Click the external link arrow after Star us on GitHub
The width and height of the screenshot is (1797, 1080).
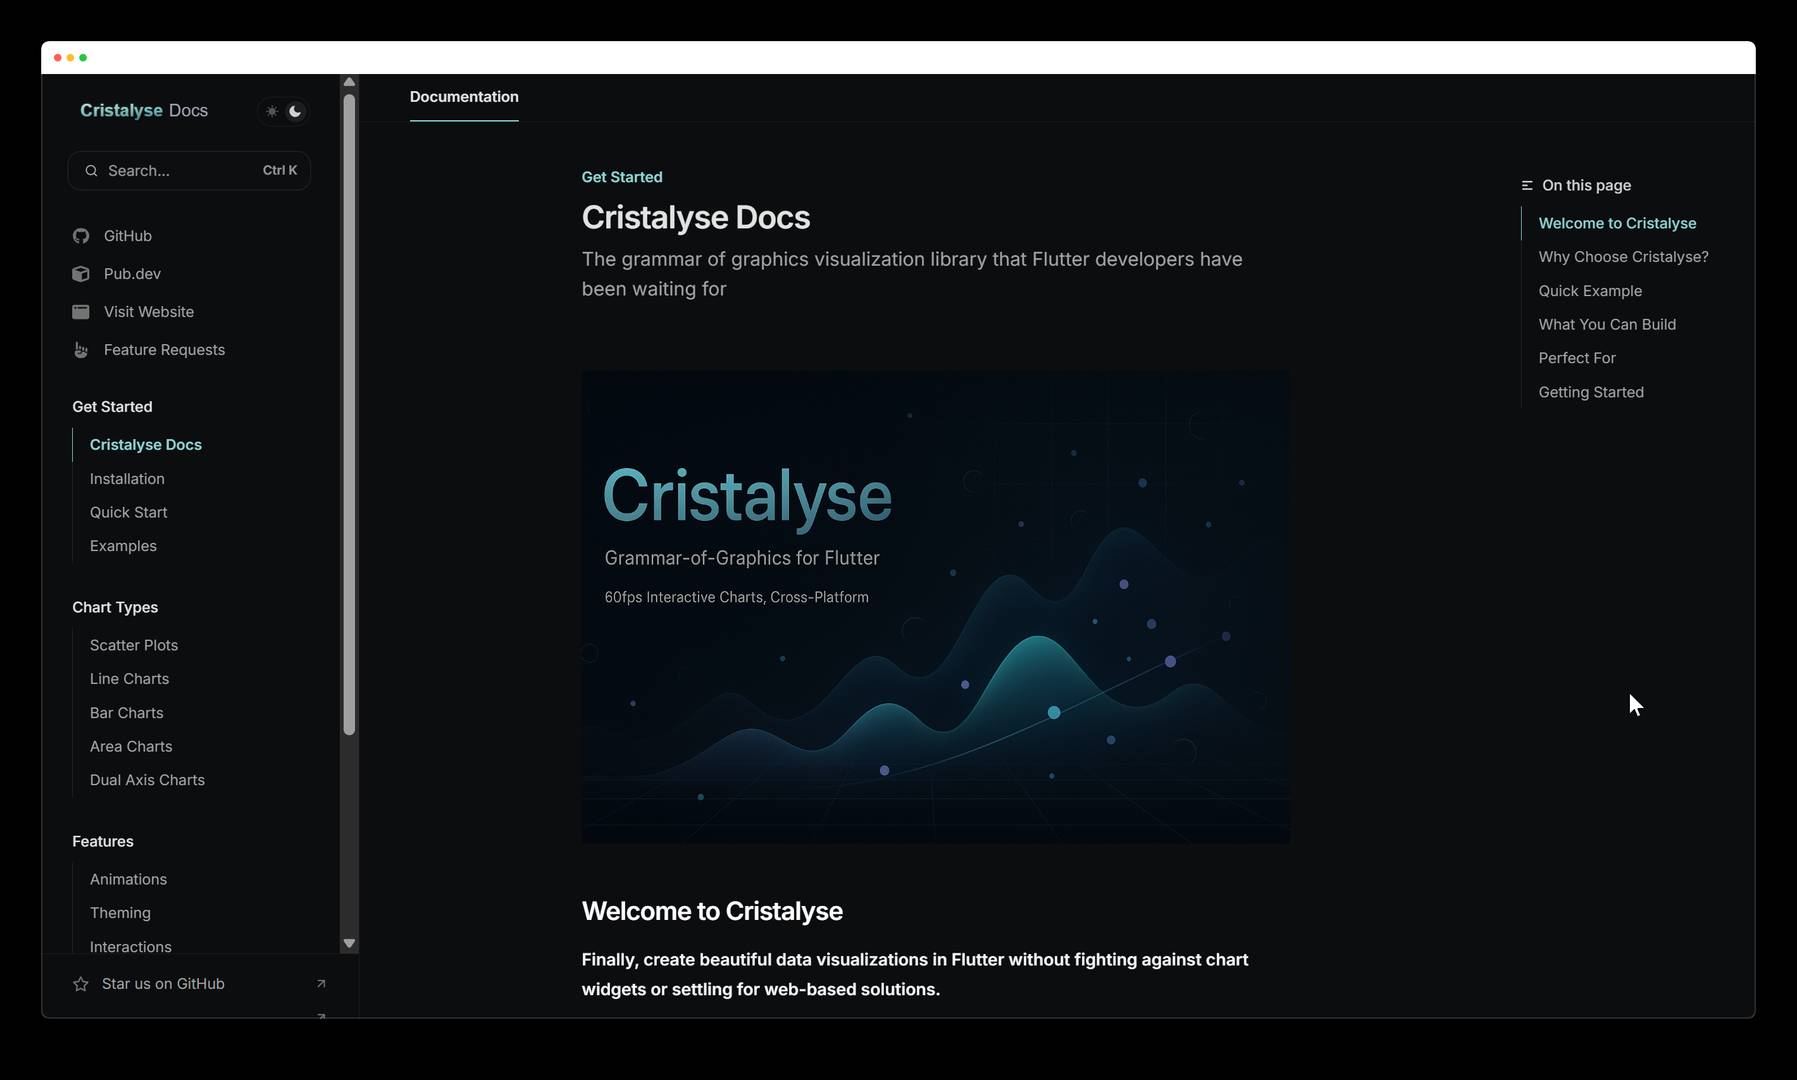click(321, 983)
